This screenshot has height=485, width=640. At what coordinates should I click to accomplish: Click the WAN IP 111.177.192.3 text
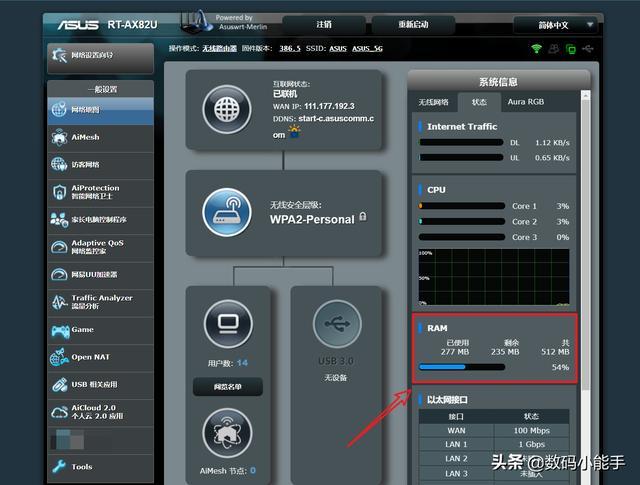(329, 106)
